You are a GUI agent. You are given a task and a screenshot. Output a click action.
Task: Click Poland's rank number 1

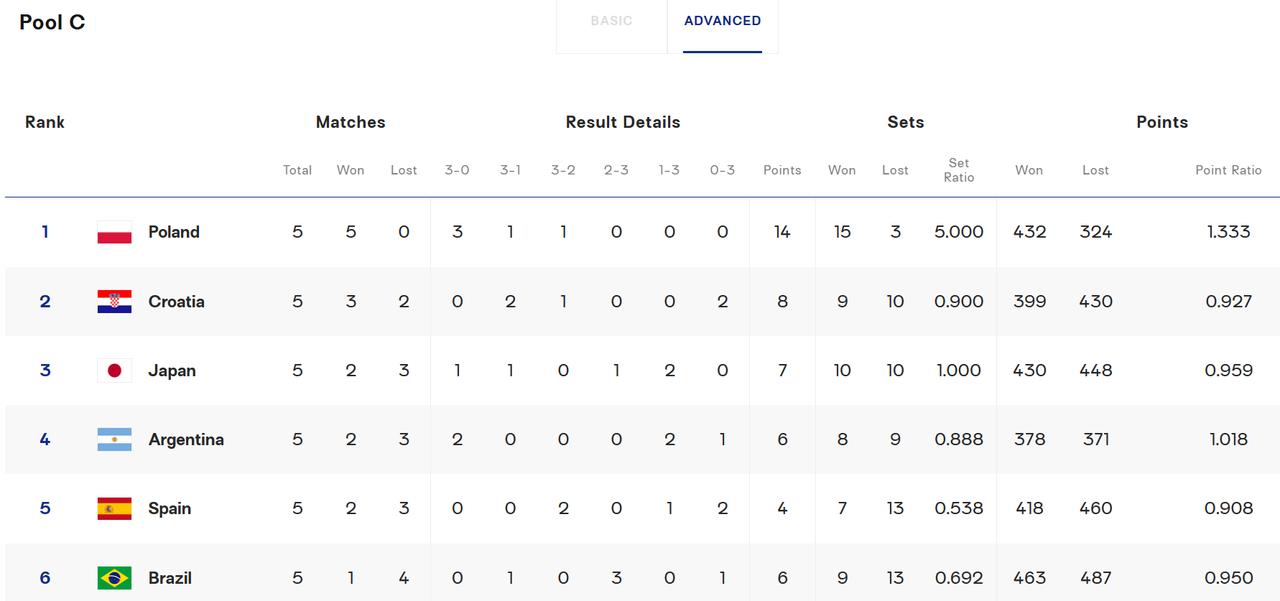click(x=45, y=232)
